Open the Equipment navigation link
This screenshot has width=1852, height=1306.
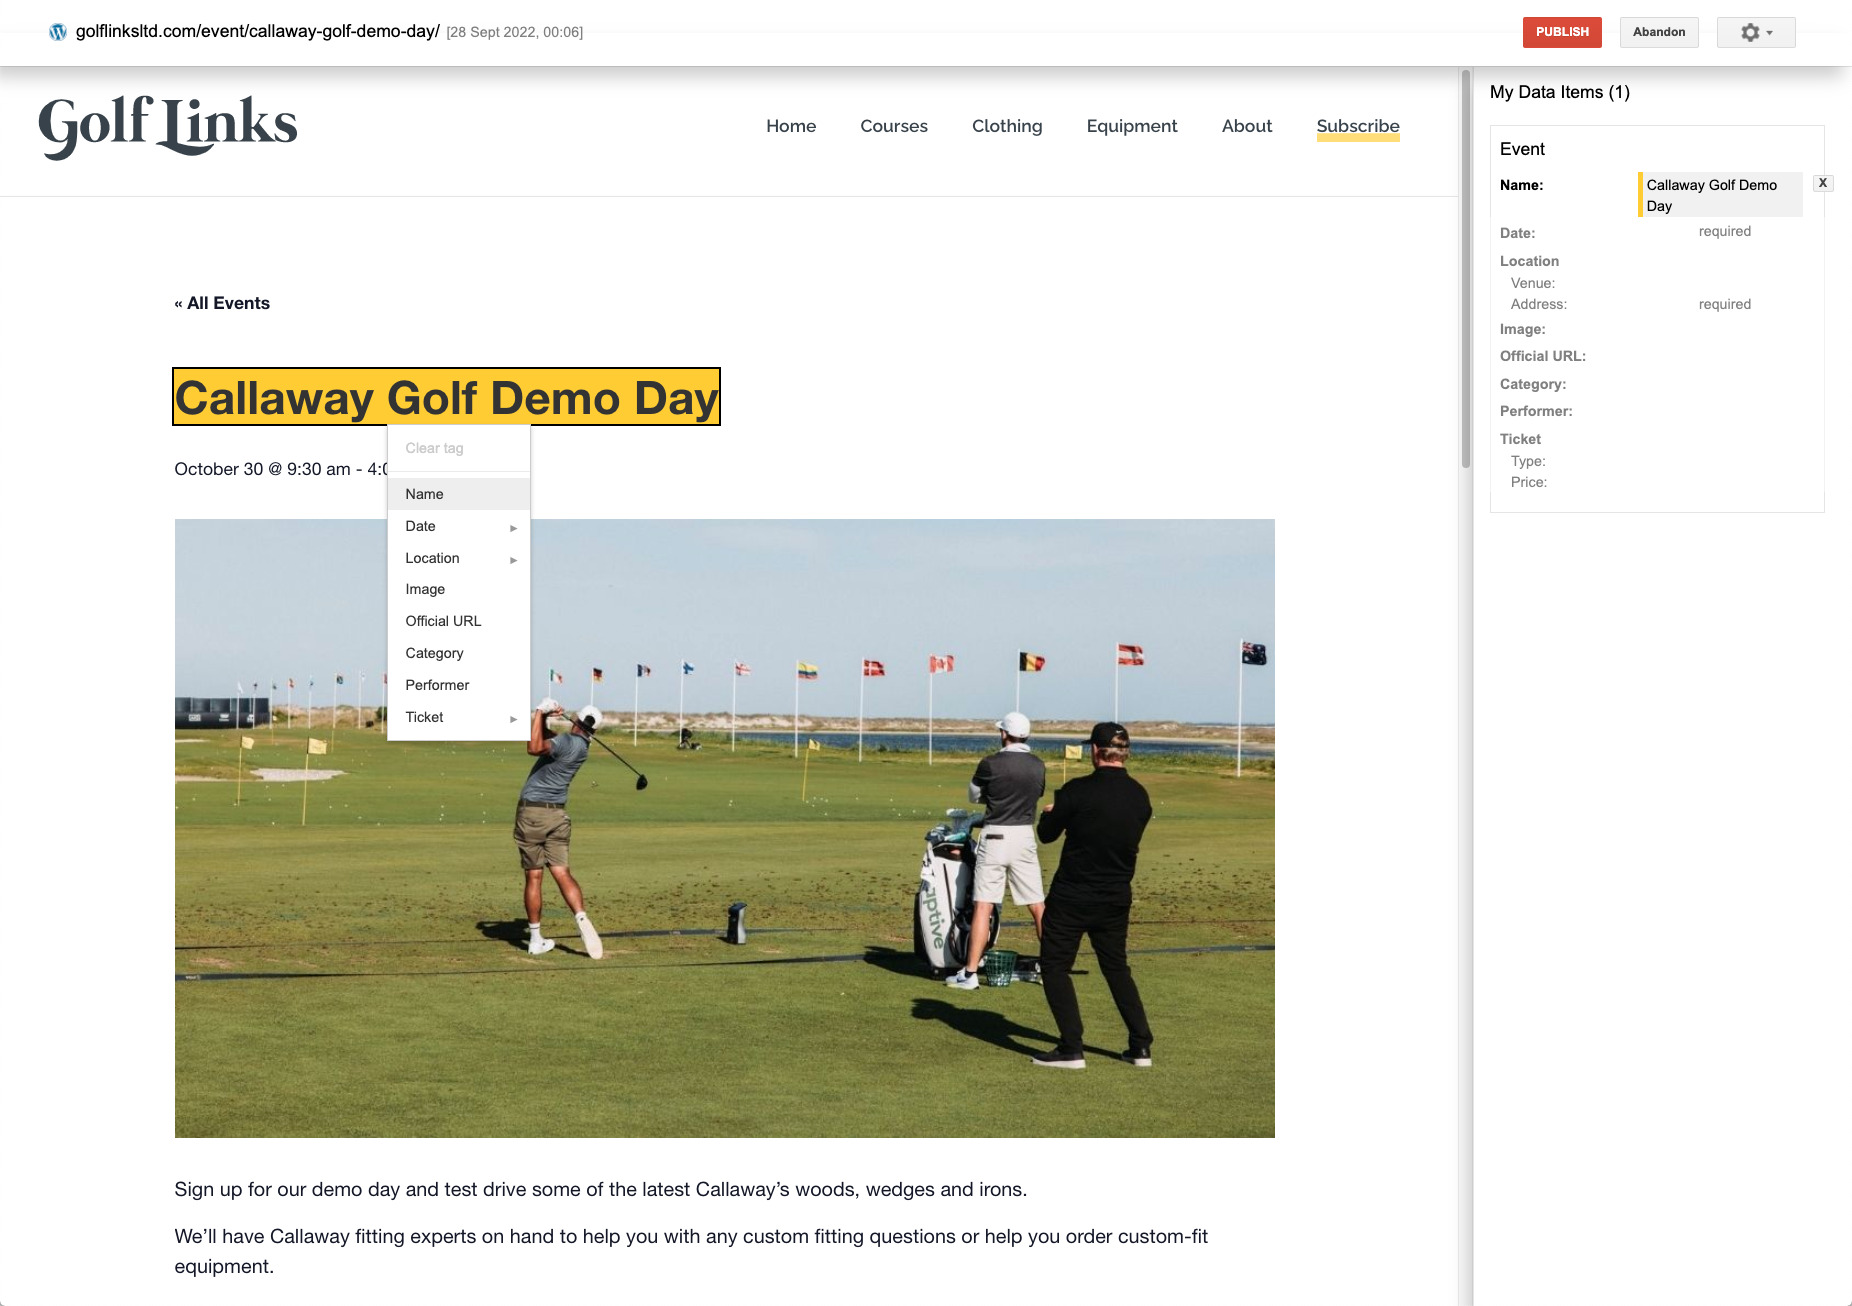1132,126
